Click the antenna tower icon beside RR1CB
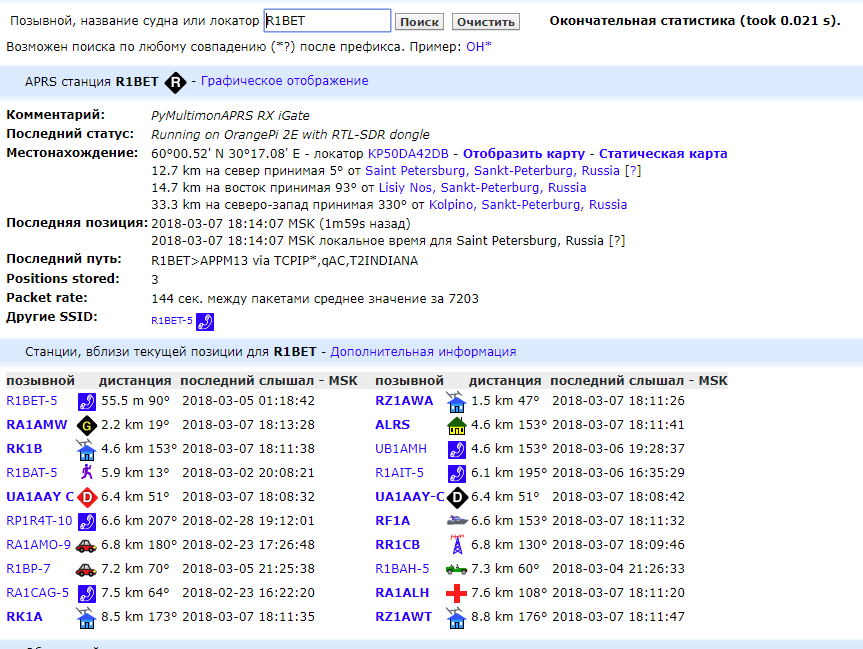The image size is (863, 649). point(456,545)
